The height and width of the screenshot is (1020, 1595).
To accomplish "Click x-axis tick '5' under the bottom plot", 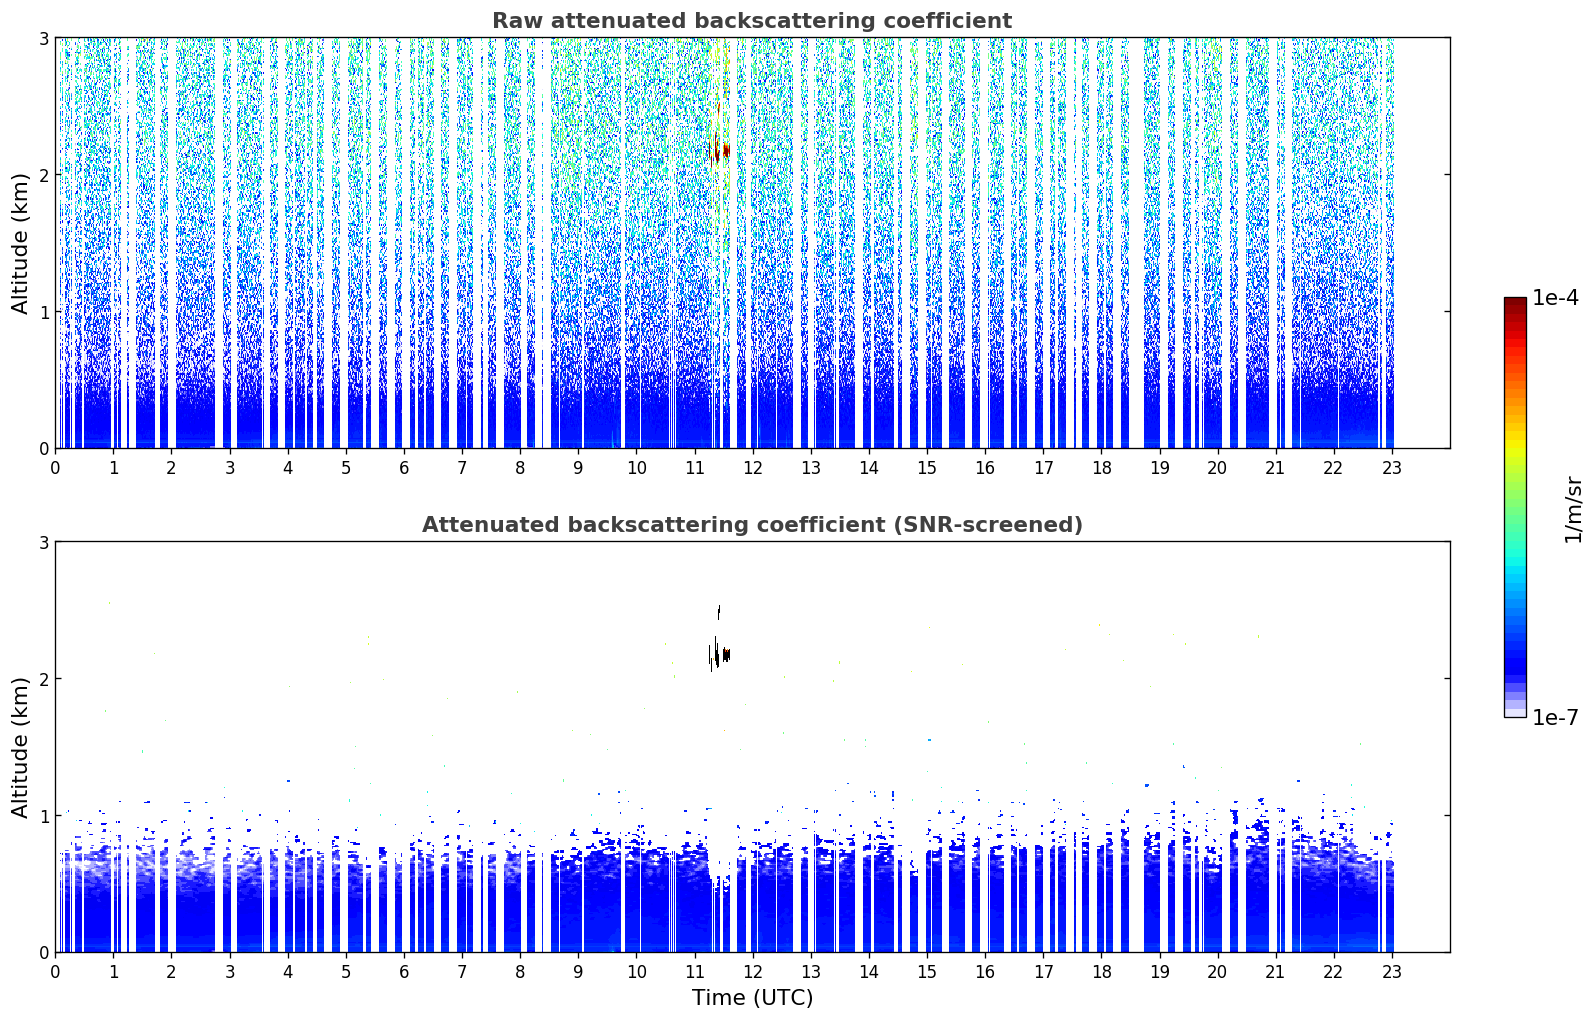I will coord(346,972).
